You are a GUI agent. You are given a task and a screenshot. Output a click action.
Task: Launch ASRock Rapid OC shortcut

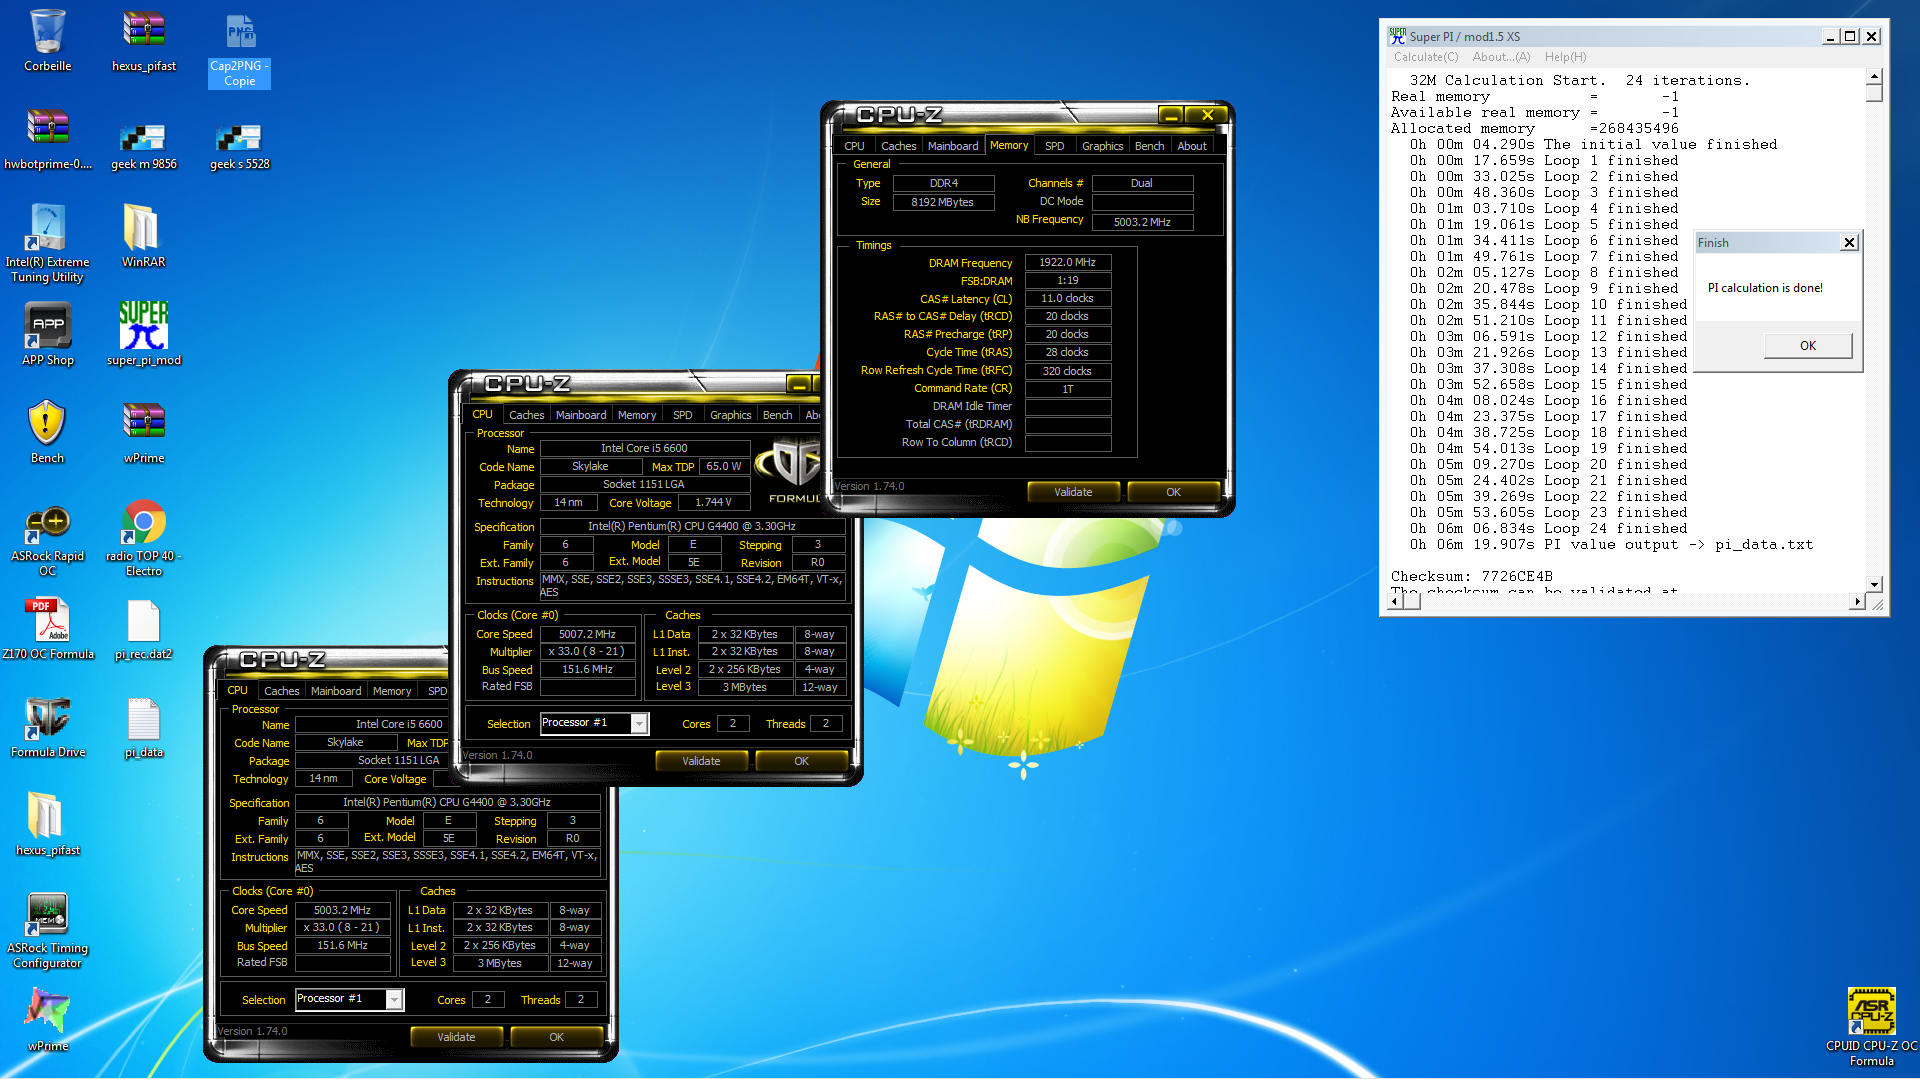pos(47,540)
